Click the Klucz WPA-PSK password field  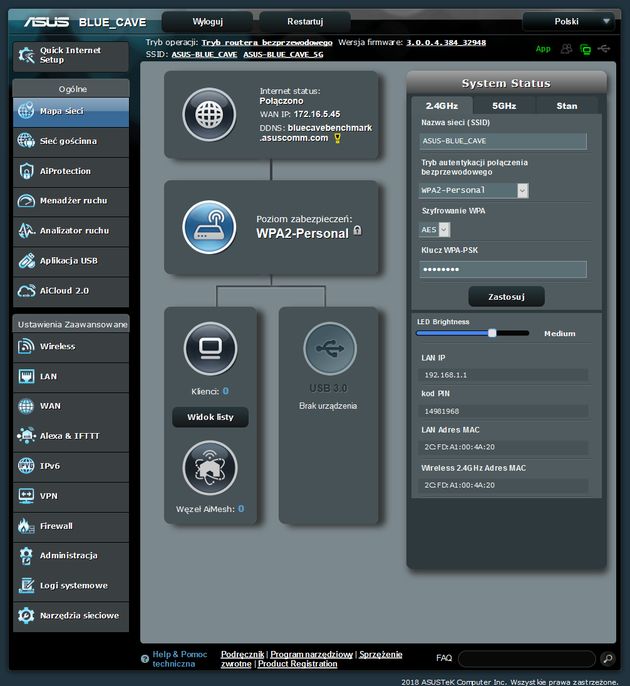[503, 269]
